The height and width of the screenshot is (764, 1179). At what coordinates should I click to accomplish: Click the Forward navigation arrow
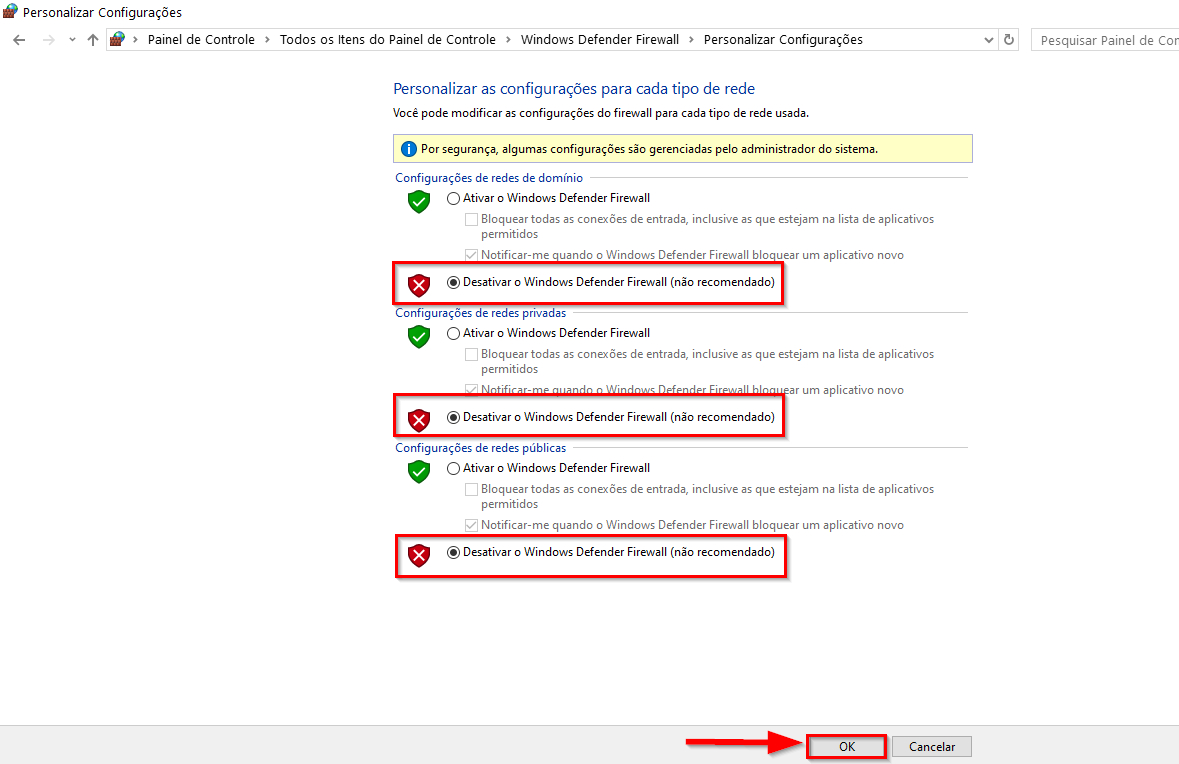(x=49, y=40)
